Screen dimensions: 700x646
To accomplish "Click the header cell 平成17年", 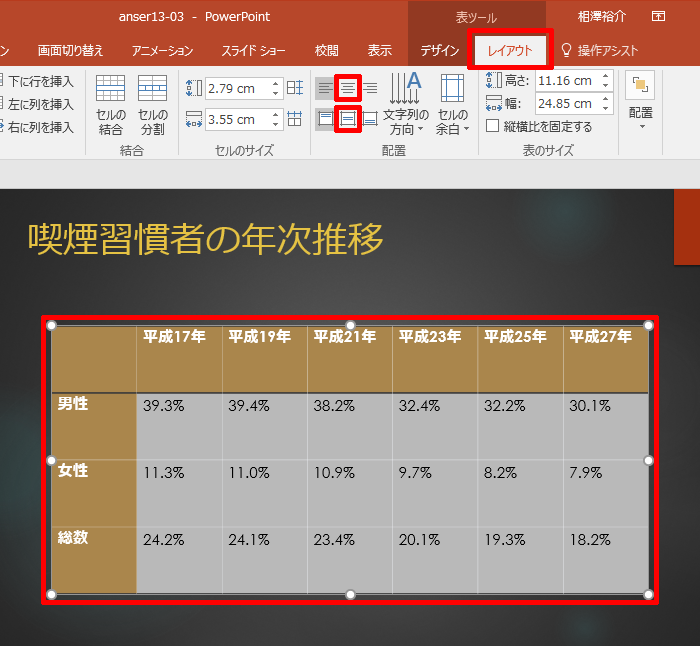I will pyautogui.click(x=179, y=359).
